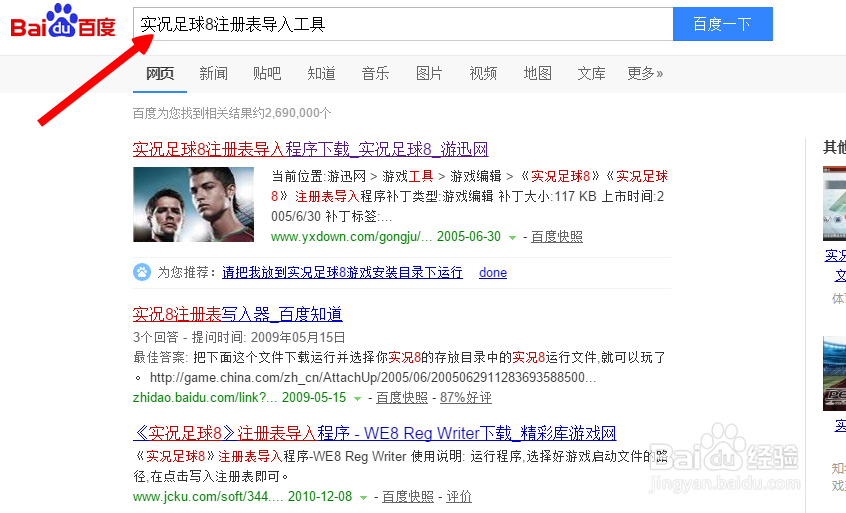Switch to the 新闻 tab
846x513 pixels.
pos(213,73)
